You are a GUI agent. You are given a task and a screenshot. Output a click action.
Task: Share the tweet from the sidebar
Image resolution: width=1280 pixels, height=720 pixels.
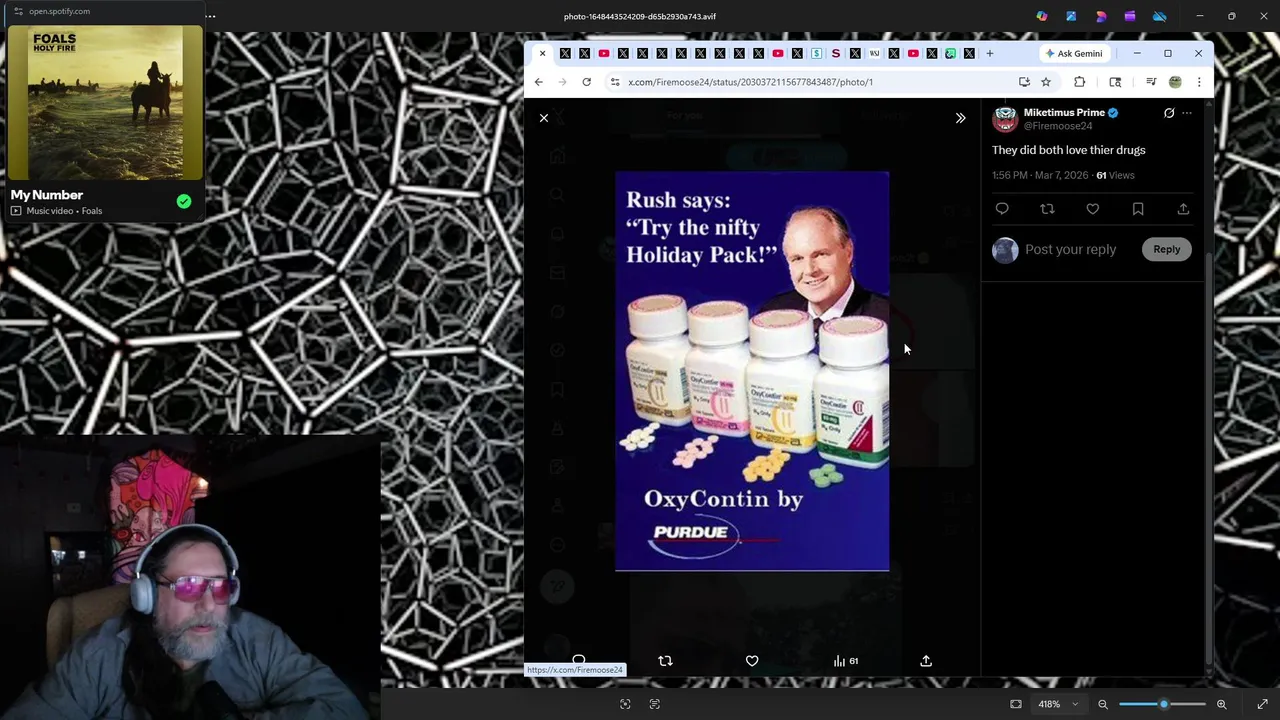click(x=1183, y=209)
